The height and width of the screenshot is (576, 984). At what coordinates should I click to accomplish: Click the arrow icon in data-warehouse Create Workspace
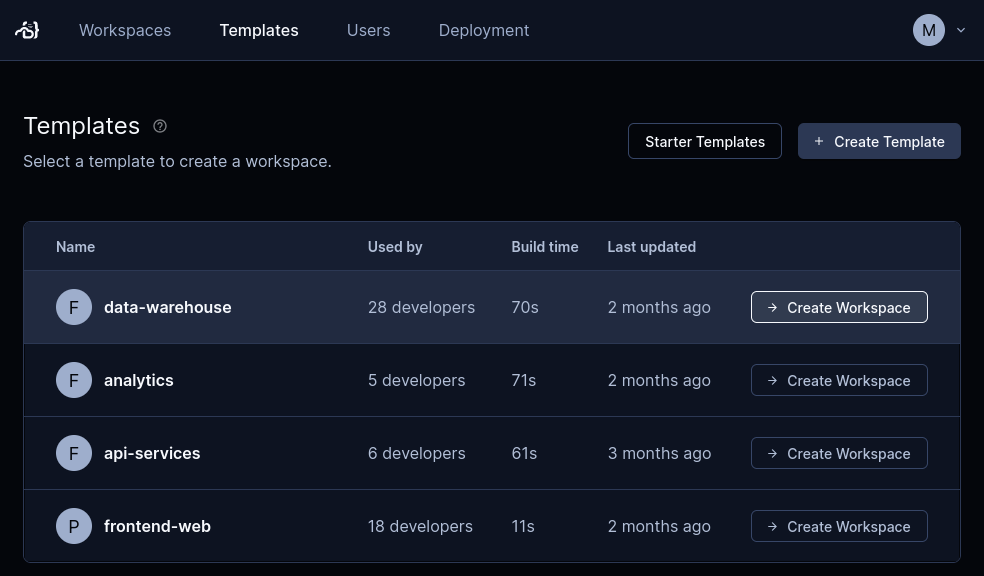tap(772, 307)
